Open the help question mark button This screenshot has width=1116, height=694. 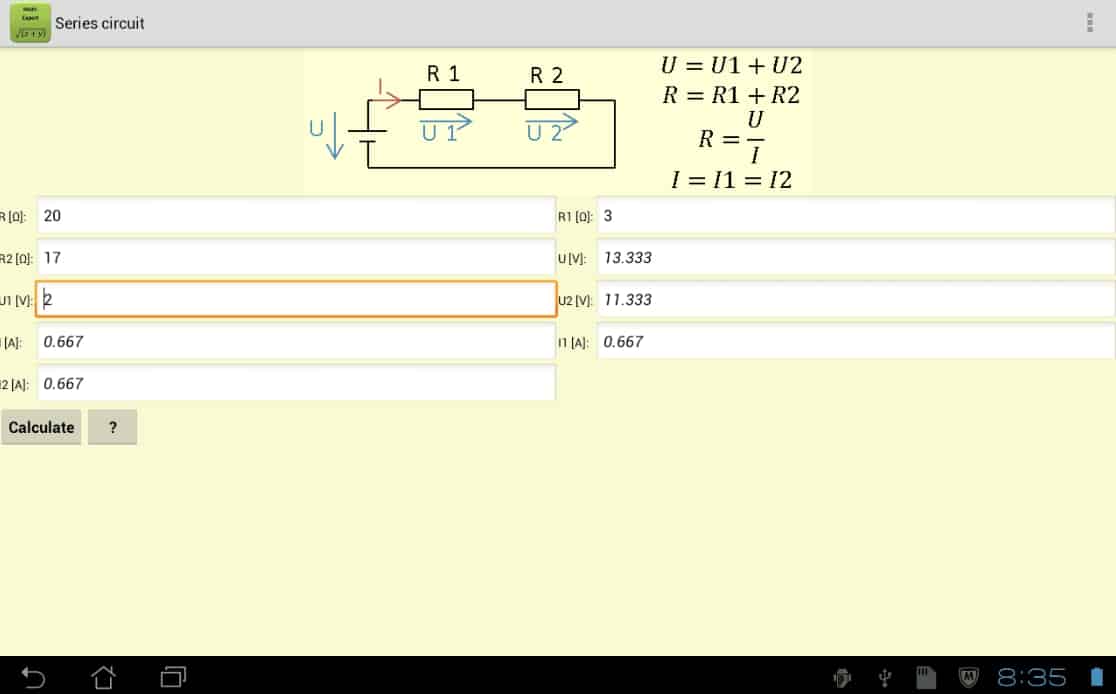click(x=112, y=427)
